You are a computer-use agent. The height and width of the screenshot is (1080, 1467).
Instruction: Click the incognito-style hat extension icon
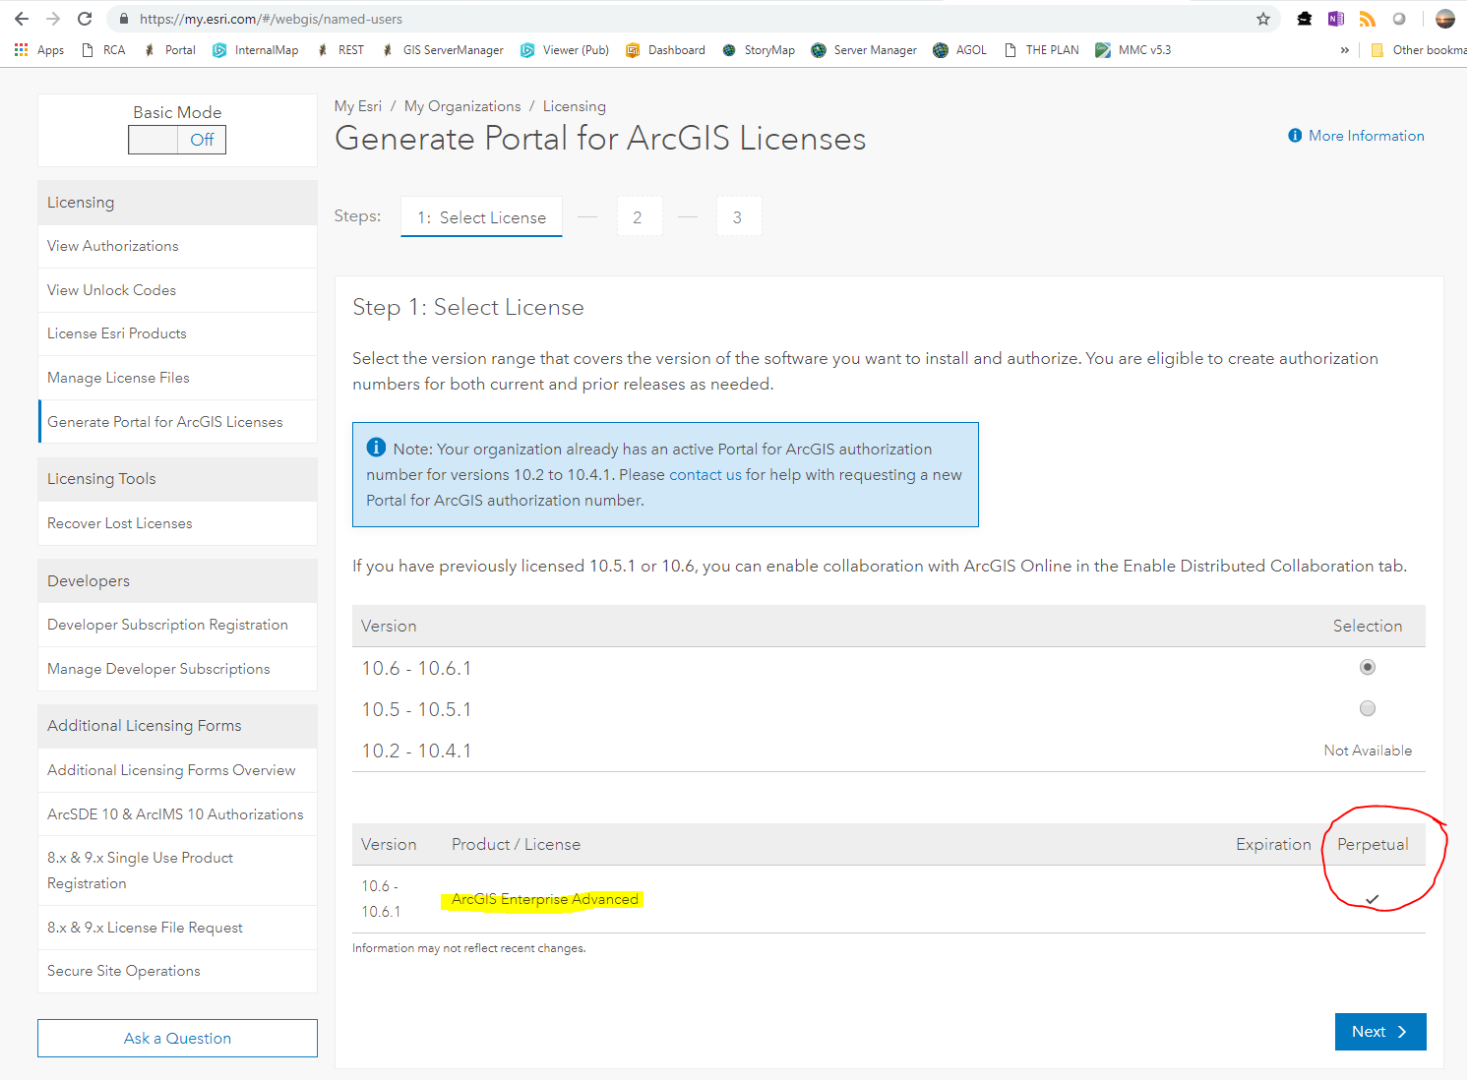[x=1304, y=19]
